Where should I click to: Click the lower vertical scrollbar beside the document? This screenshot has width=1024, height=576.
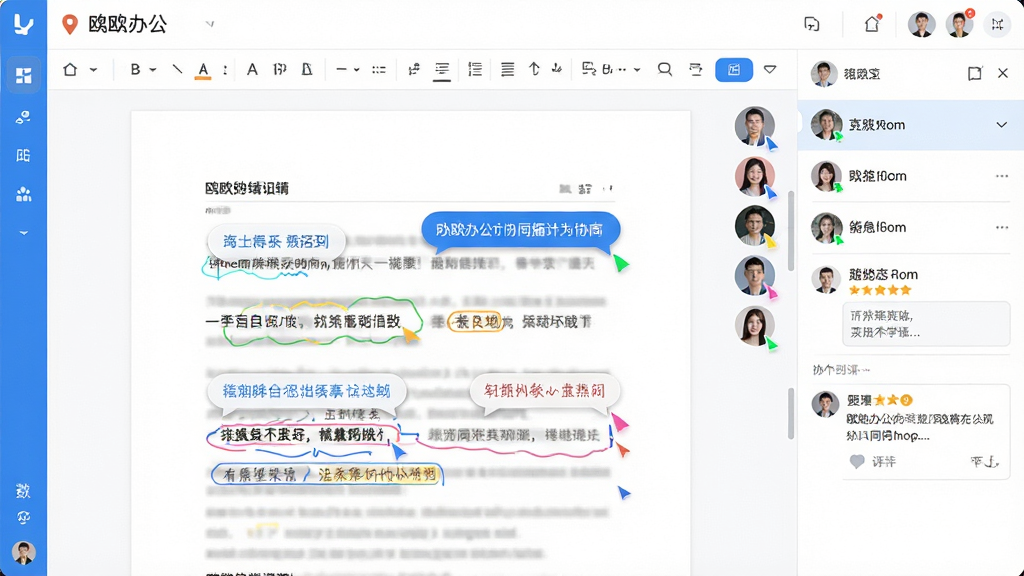click(791, 413)
